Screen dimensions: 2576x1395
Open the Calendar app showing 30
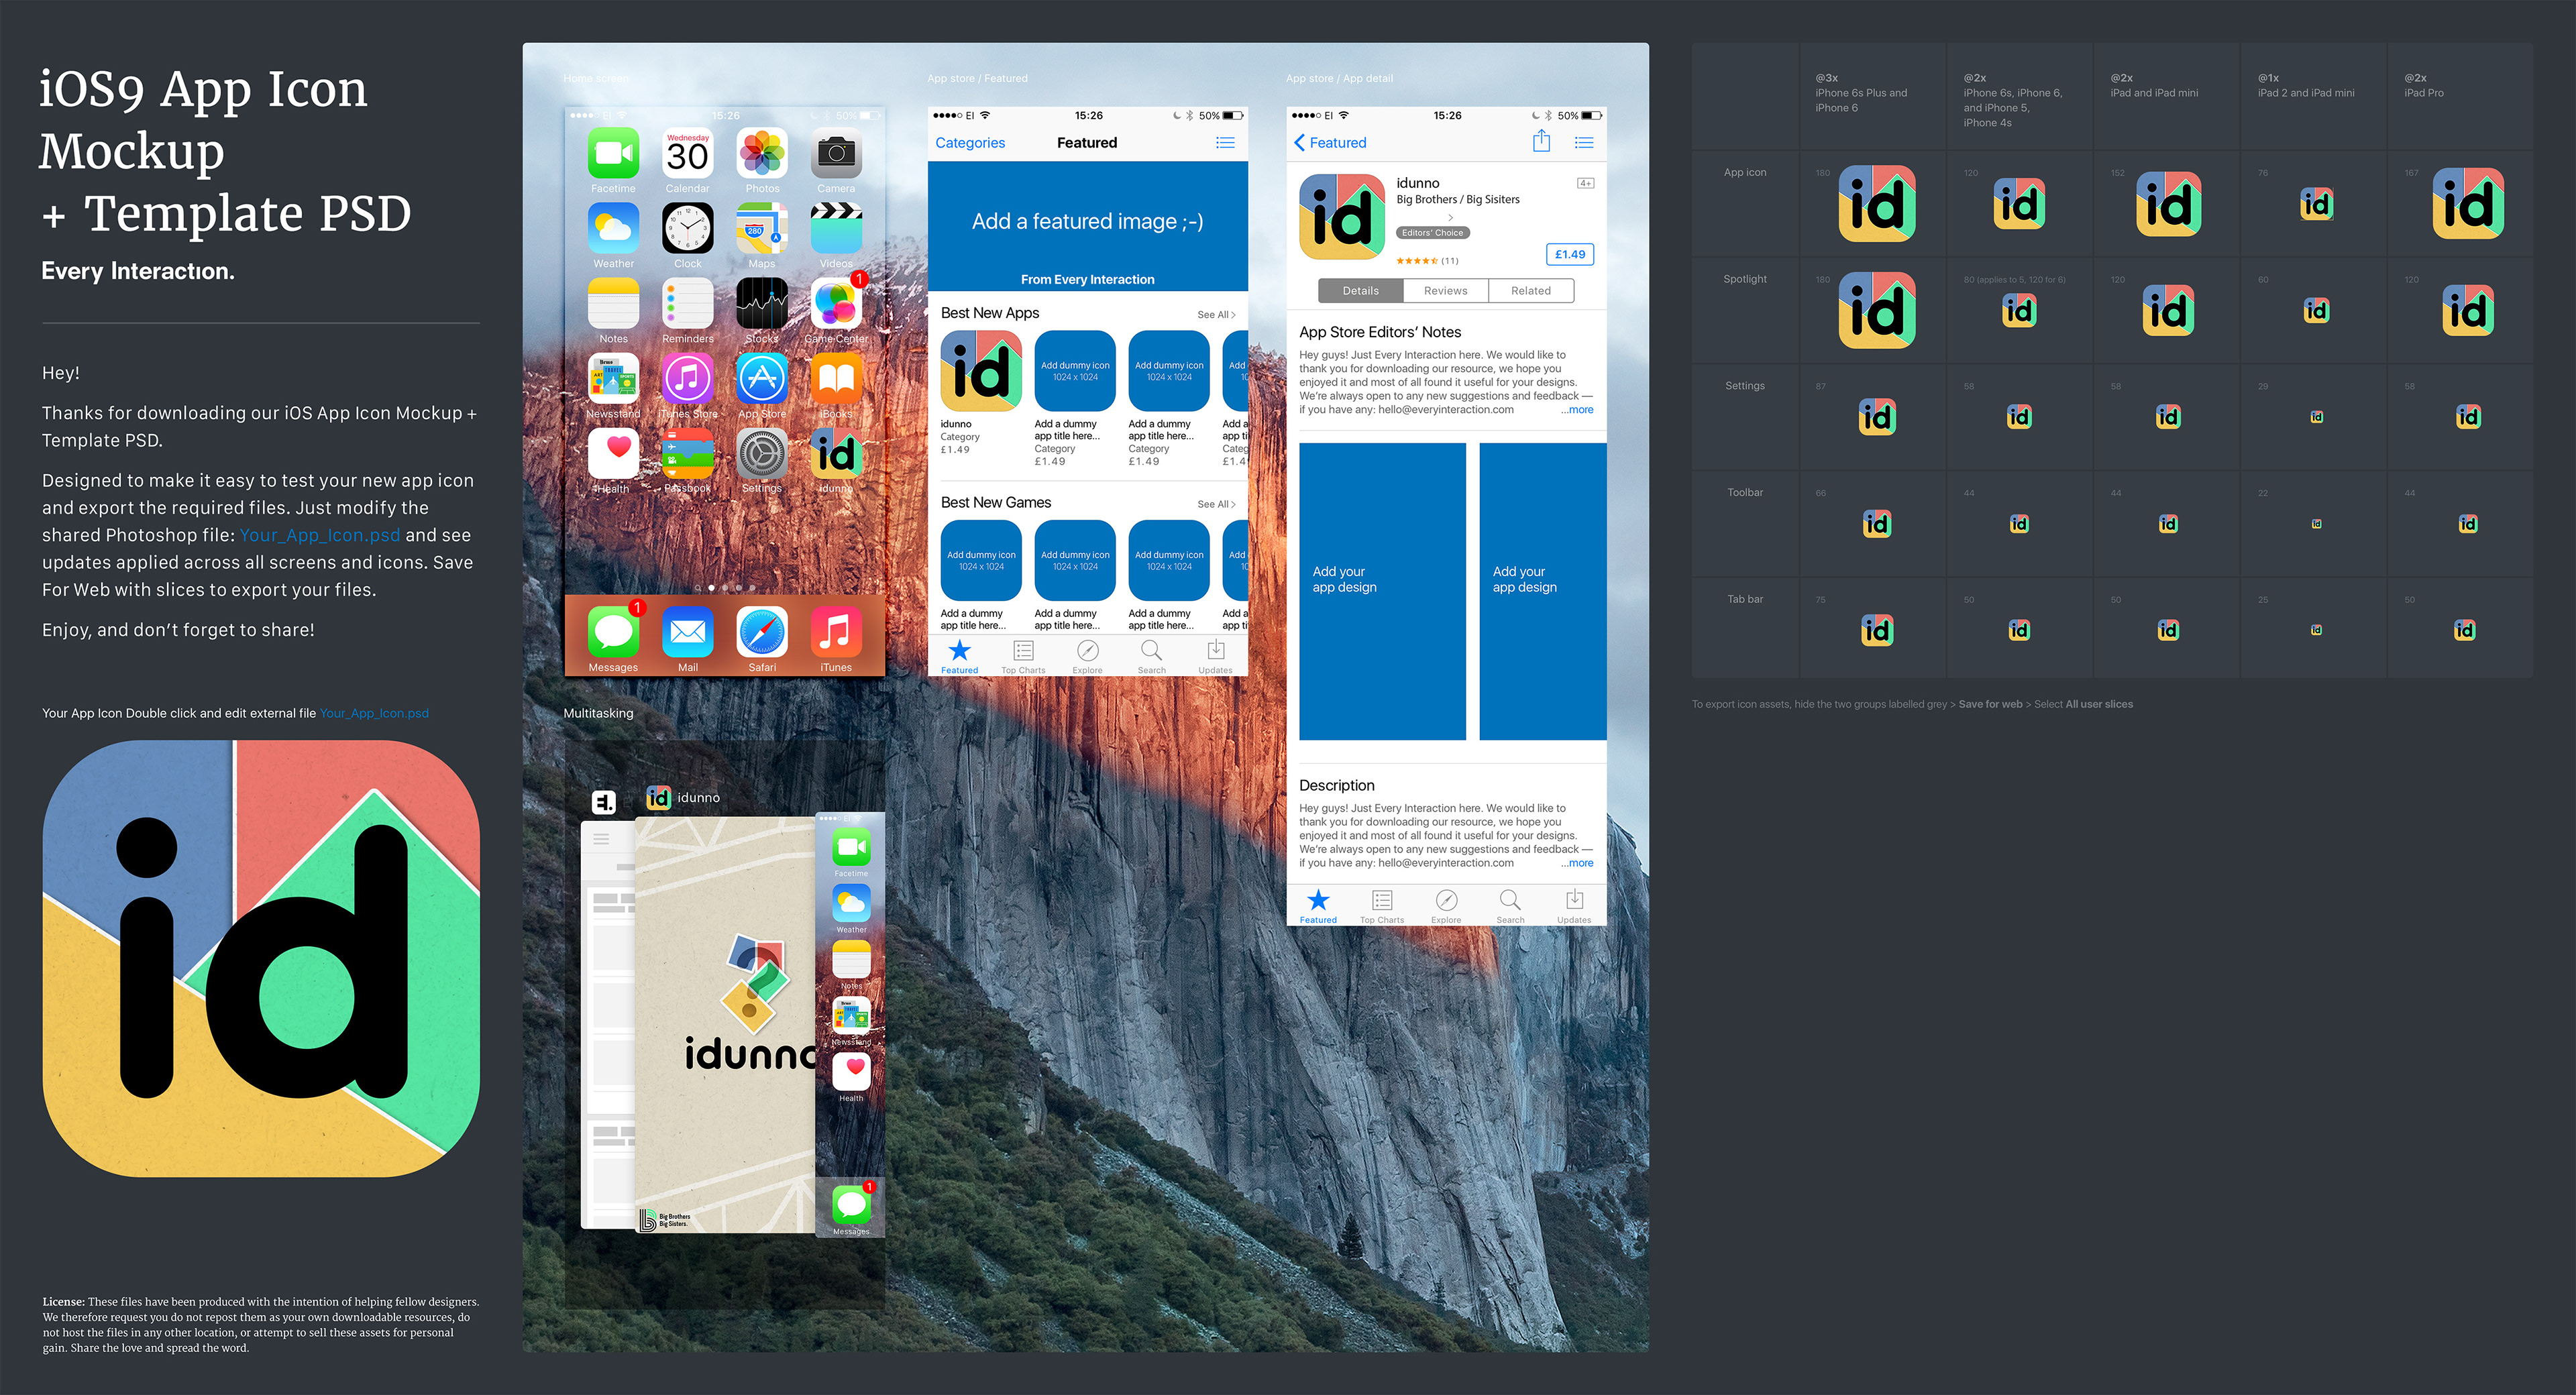click(687, 153)
